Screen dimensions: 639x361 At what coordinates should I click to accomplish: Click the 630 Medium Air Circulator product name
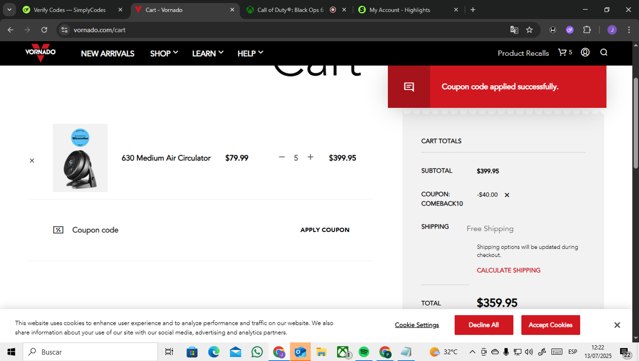pos(166,158)
